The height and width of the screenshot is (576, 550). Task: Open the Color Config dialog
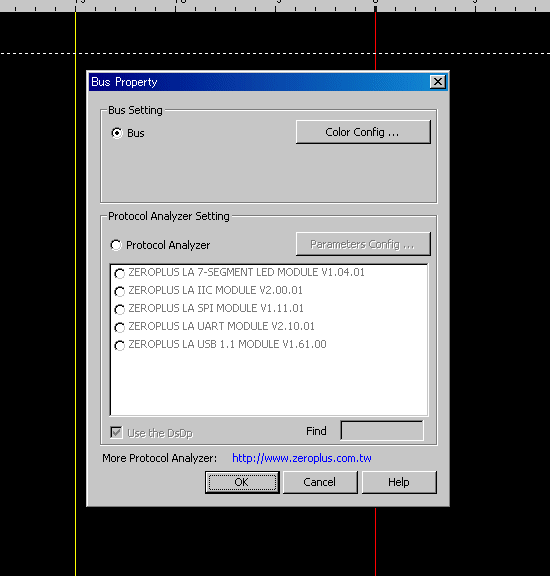pos(363,132)
